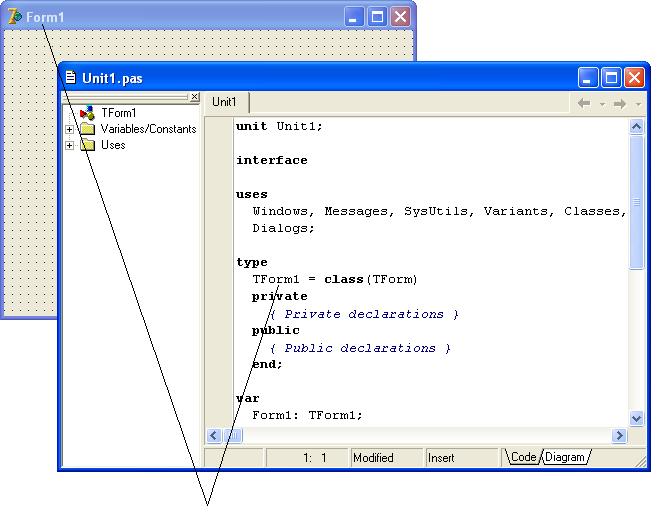The width and height of the screenshot is (651, 513).
Task: Expand the Uses tree node
Action: click(69, 145)
